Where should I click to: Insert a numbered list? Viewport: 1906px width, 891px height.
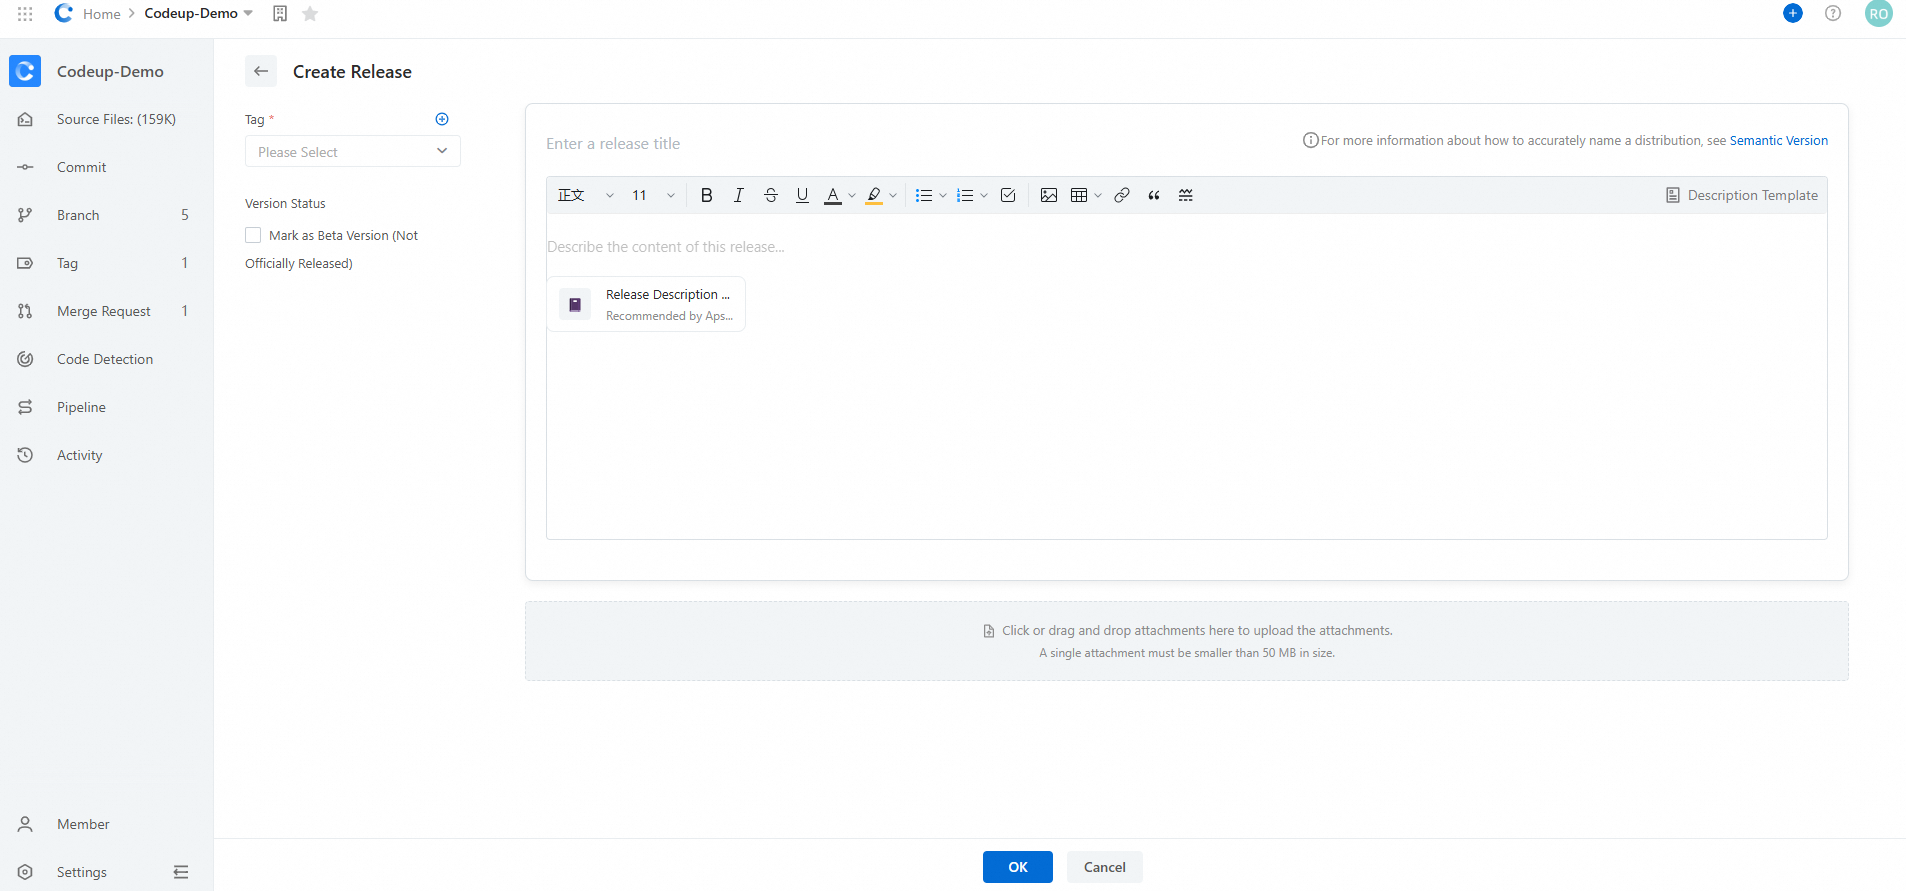[x=965, y=195]
